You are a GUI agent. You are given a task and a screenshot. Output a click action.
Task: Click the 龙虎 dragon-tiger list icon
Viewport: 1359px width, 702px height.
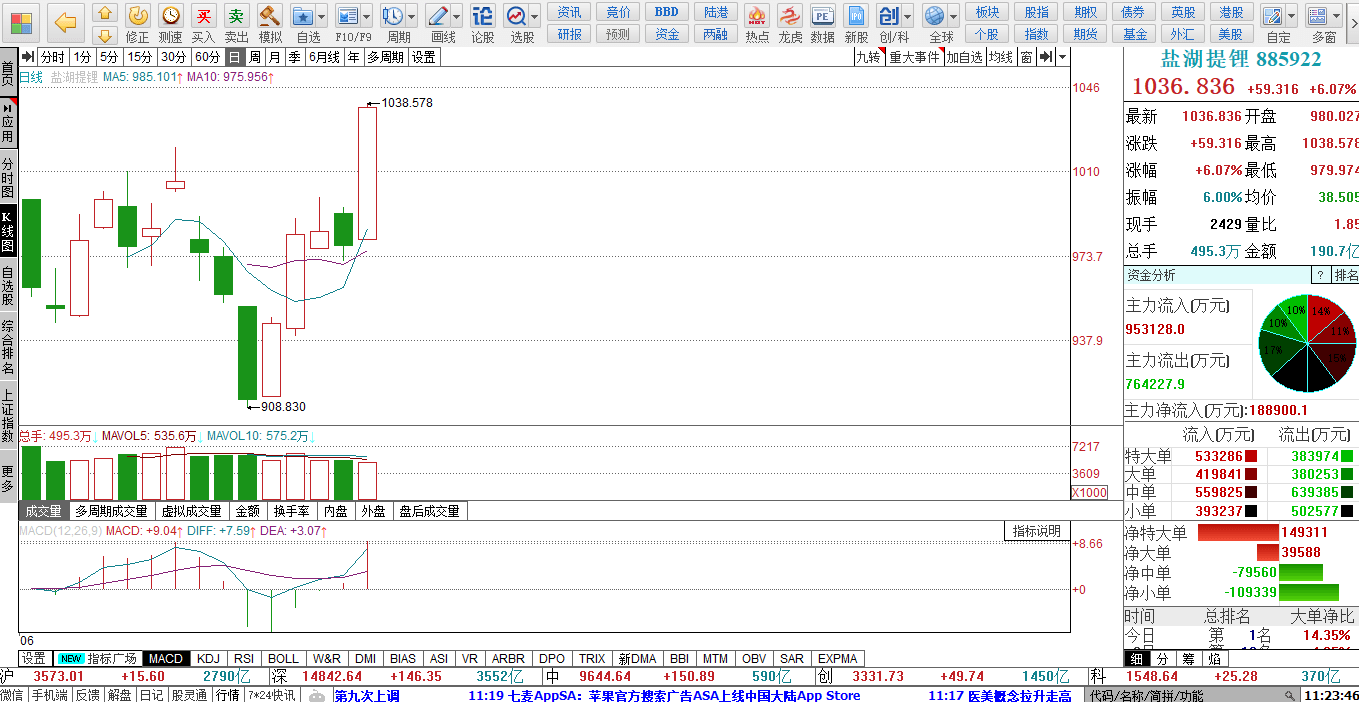790,16
